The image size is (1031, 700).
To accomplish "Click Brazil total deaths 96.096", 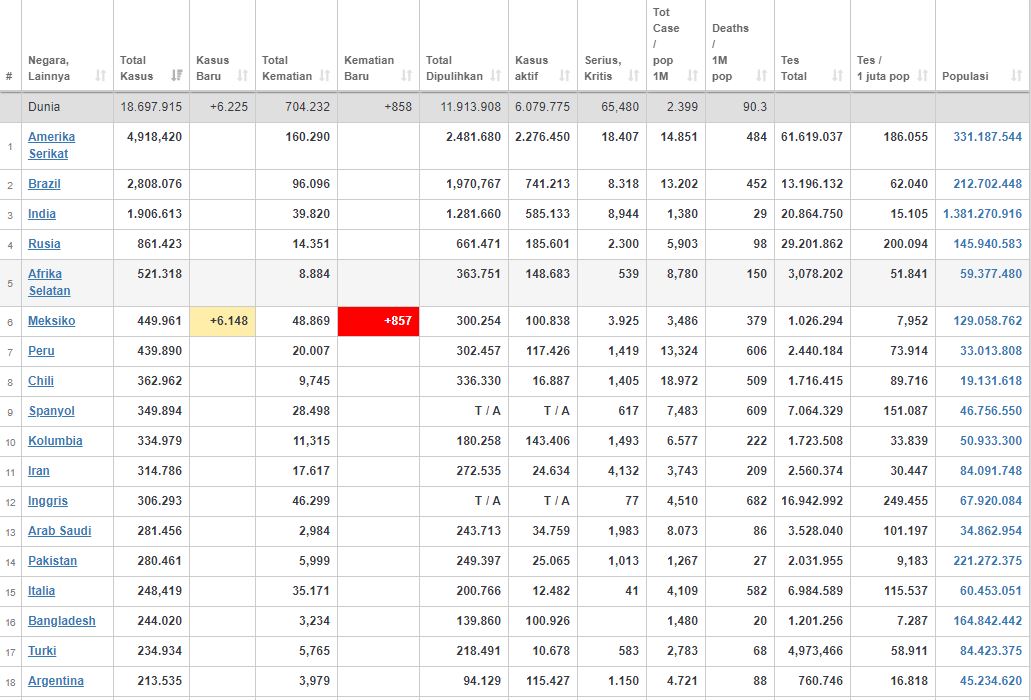I will point(311,184).
